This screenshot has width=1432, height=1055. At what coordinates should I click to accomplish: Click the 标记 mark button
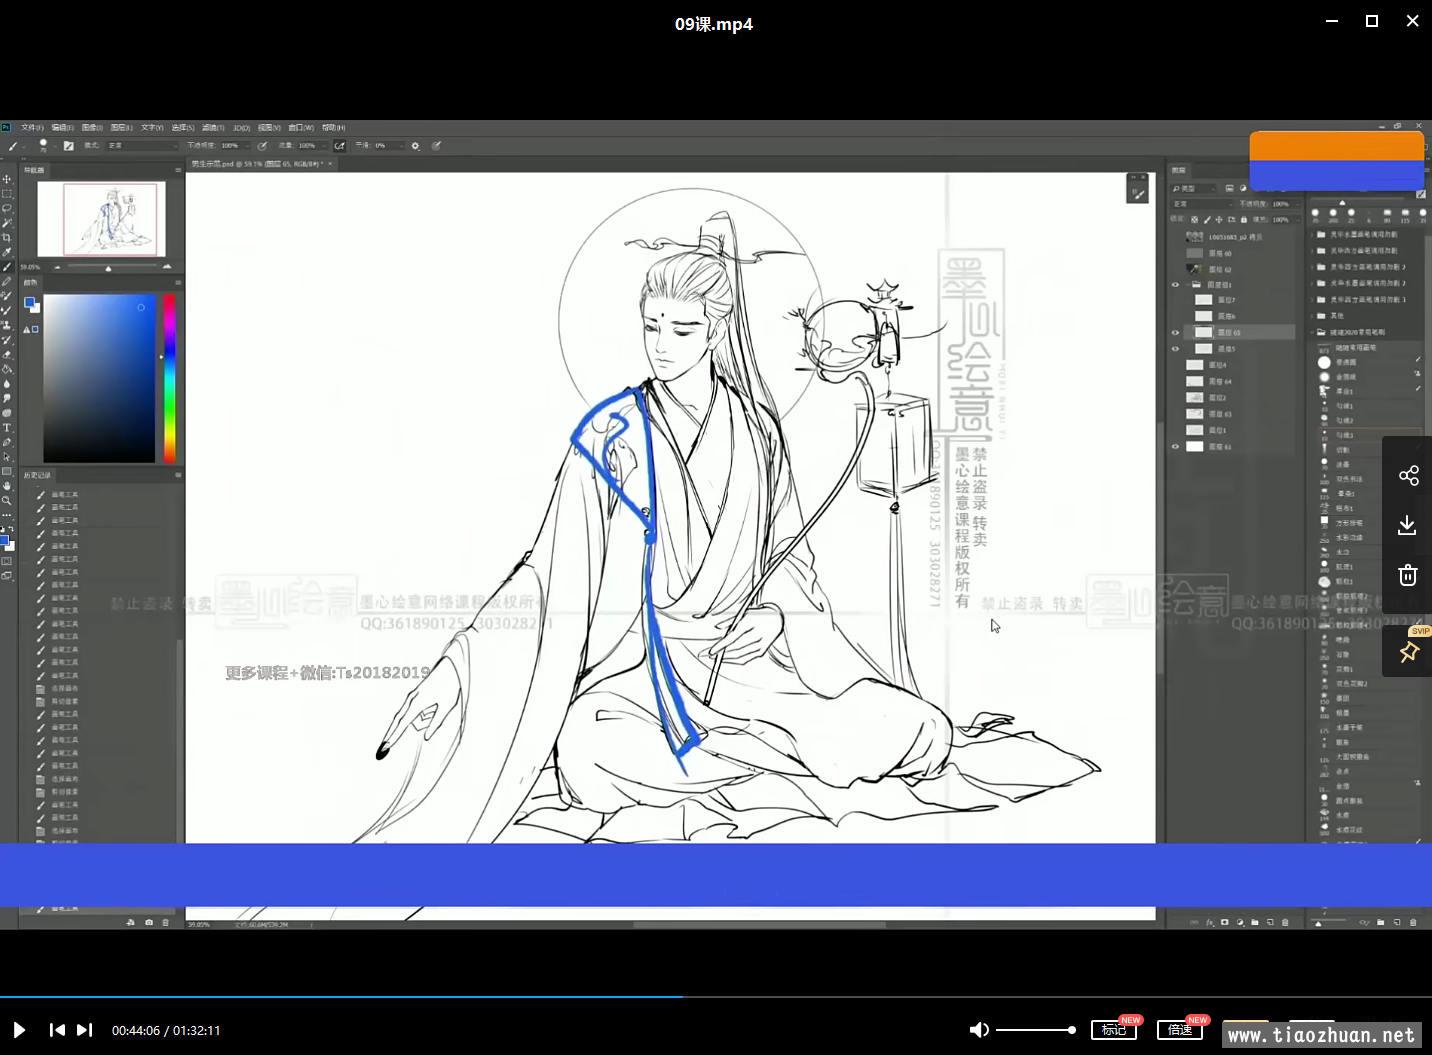point(1113,1030)
